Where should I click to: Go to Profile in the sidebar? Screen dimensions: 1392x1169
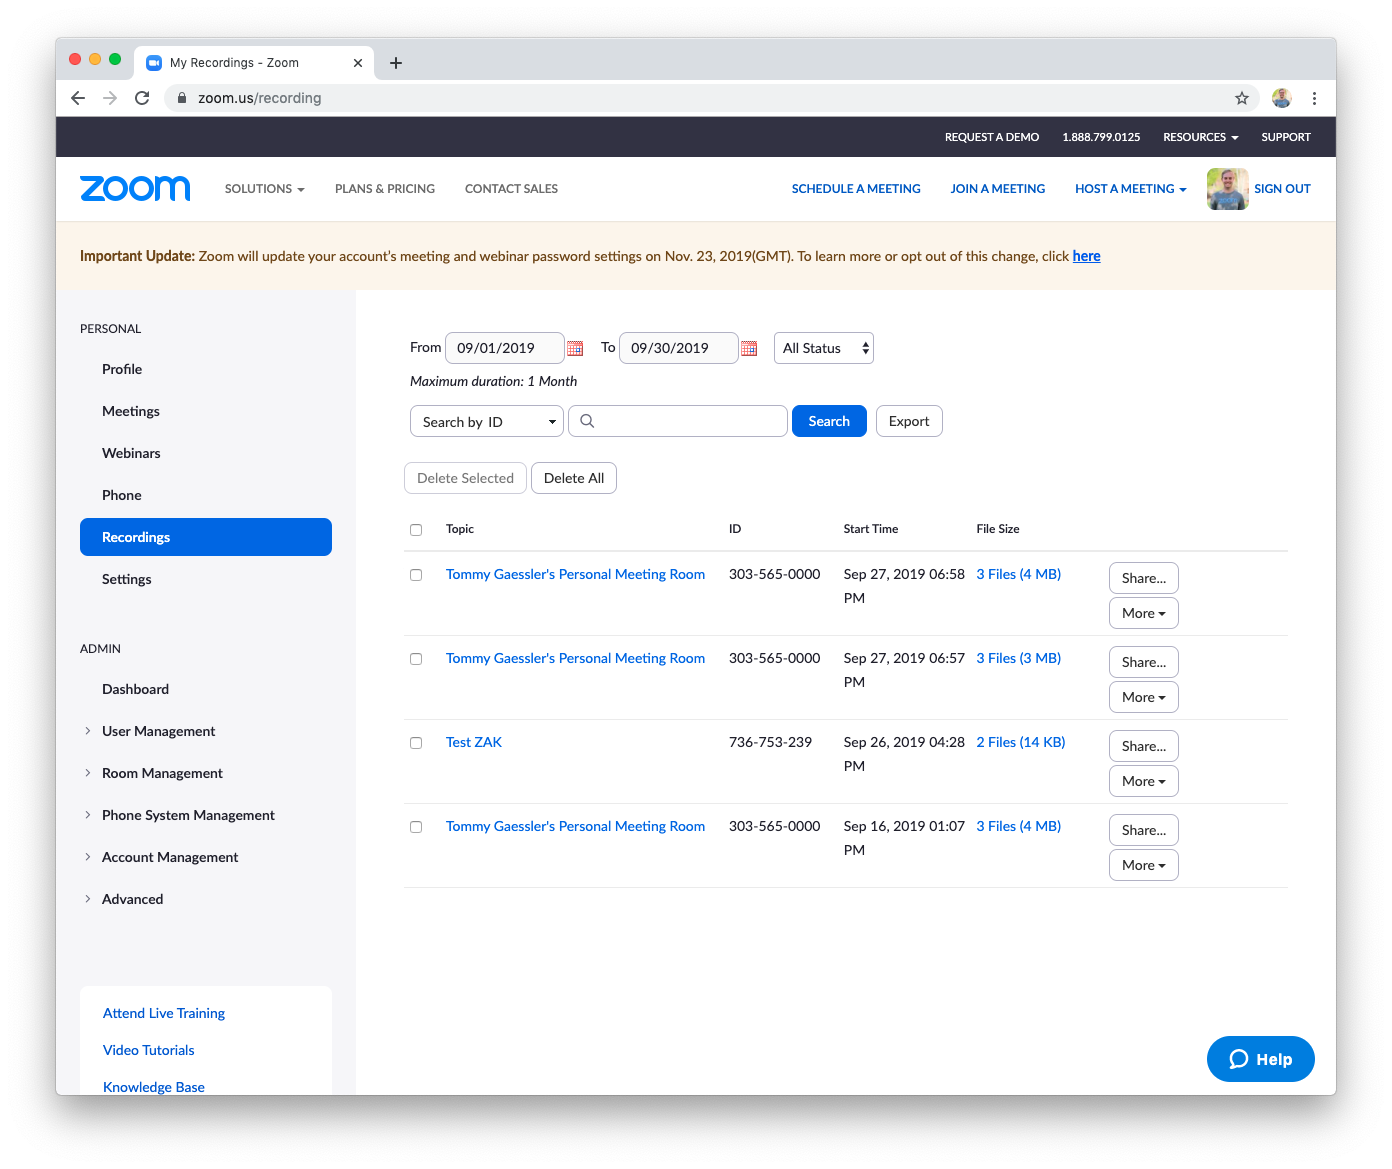pyautogui.click(x=122, y=369)
